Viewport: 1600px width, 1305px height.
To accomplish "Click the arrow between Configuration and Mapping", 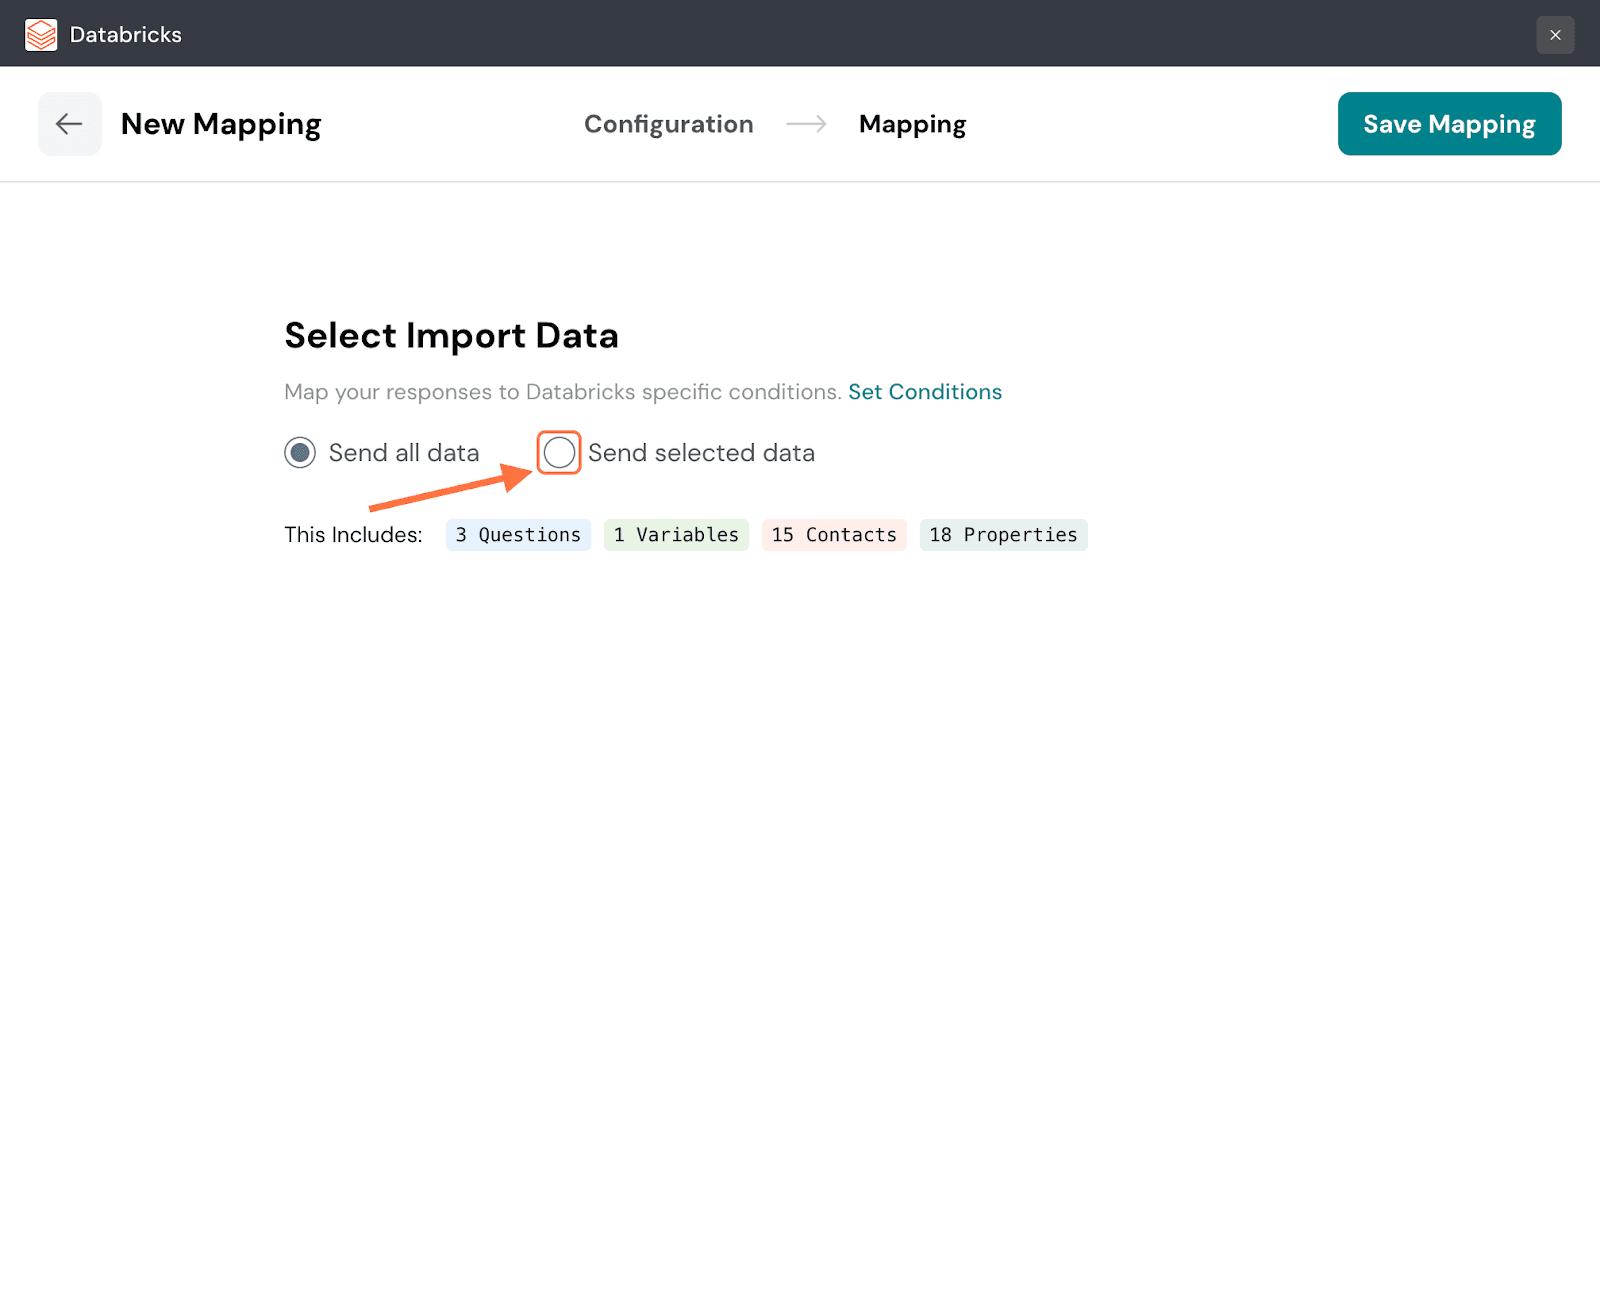I will point(806,124).
